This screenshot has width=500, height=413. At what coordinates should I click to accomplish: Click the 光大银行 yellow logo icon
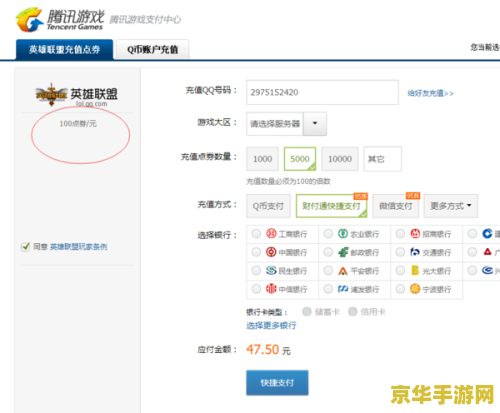(x=415, y=270)
